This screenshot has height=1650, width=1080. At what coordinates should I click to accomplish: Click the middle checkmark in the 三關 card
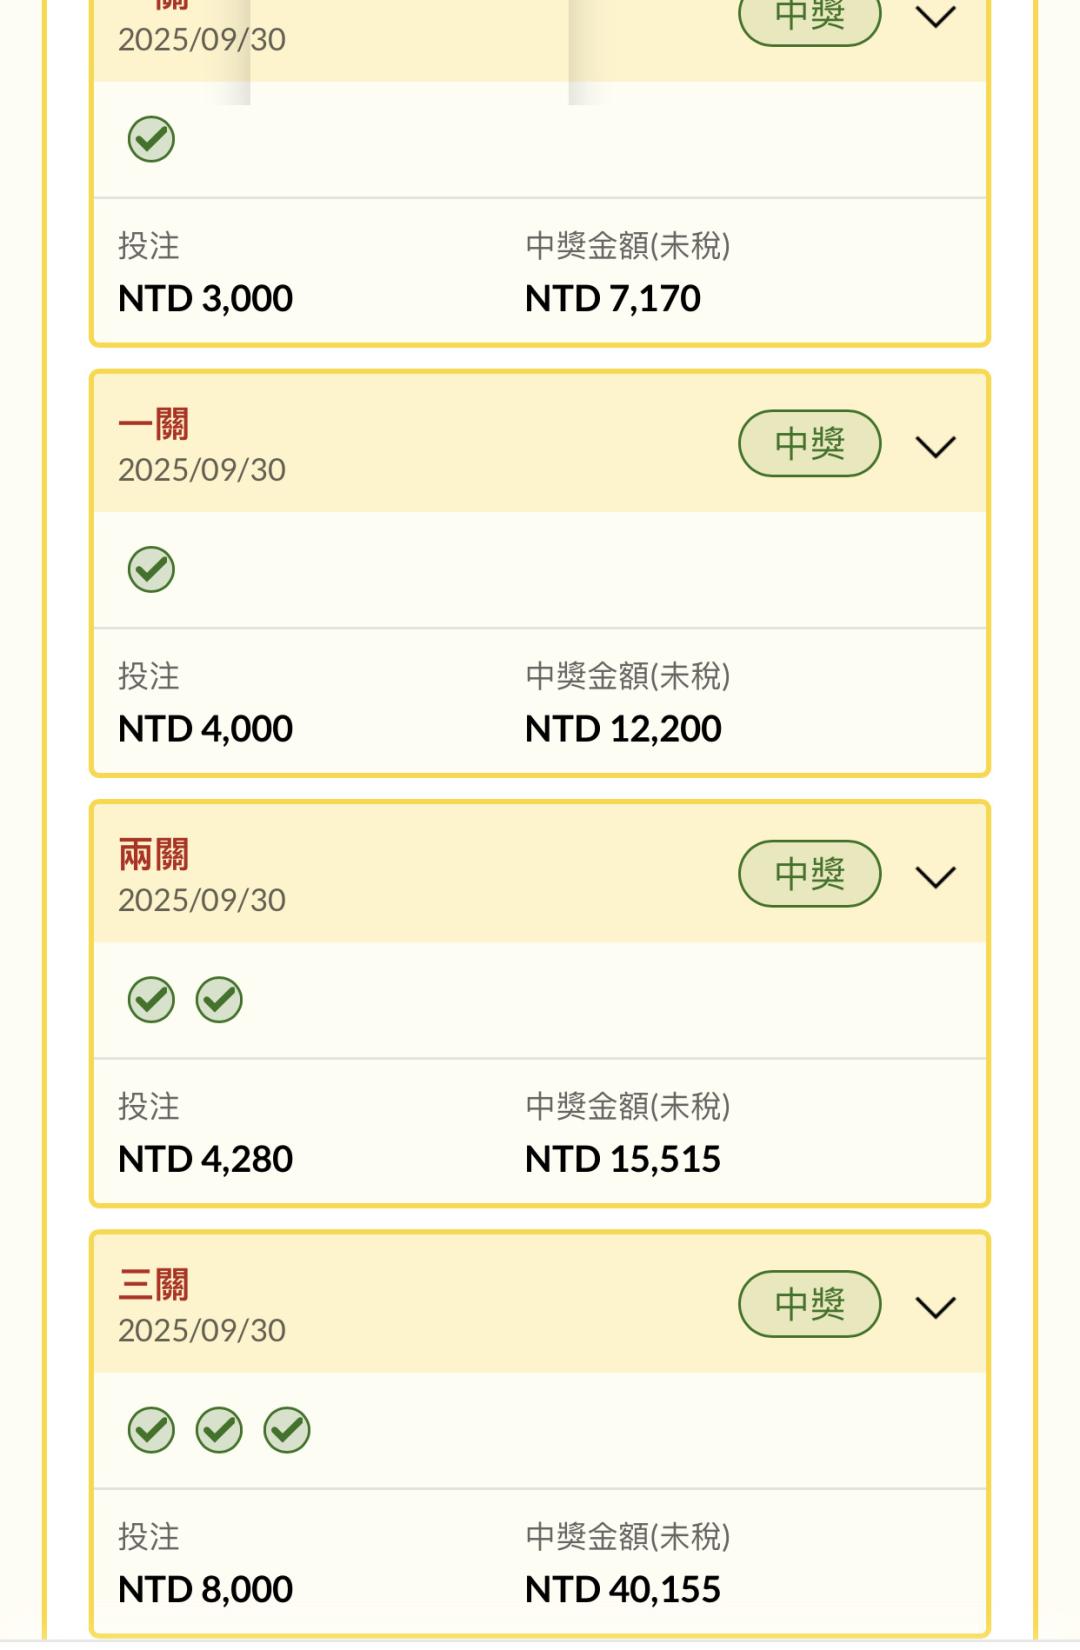[219, 1430]
